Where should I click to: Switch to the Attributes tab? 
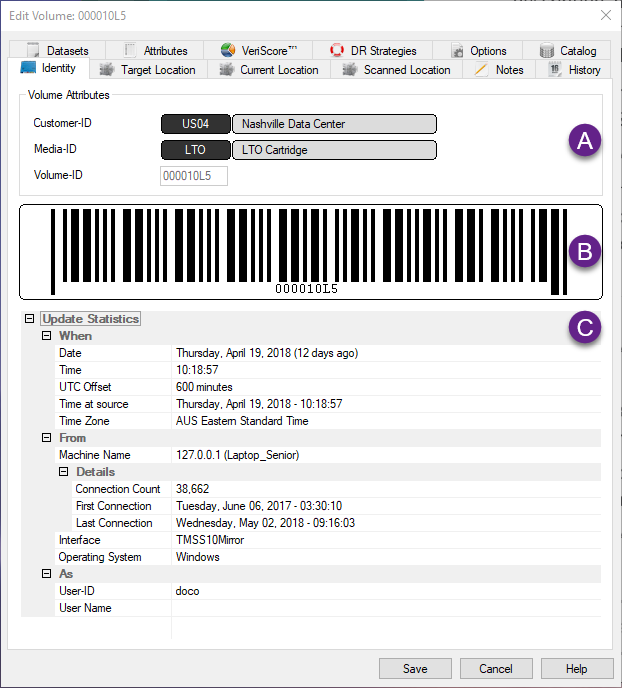154,50
